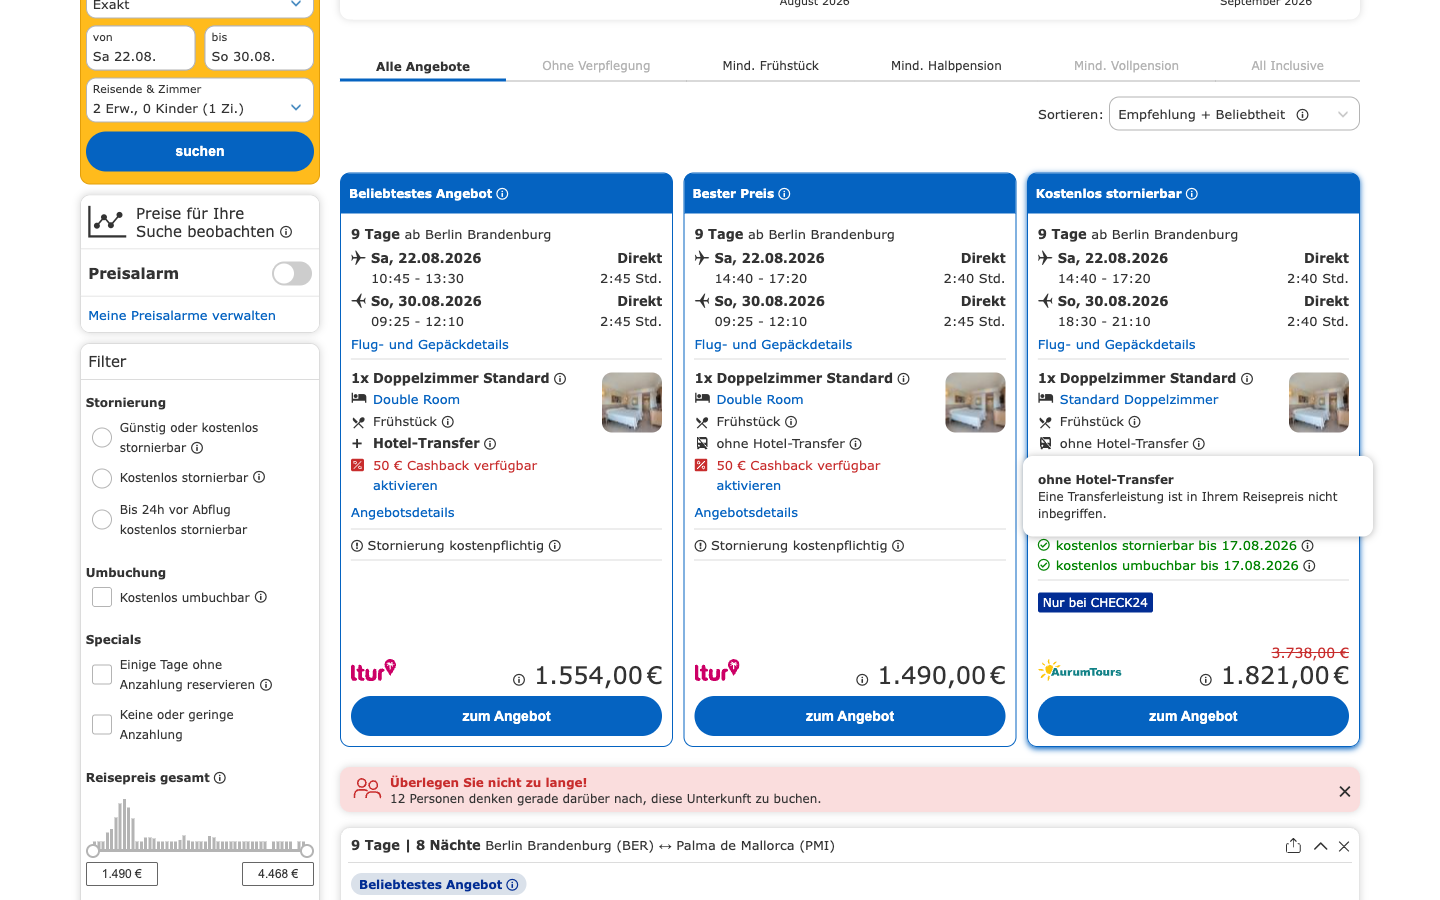Switch to All Inclusive tab

point(1288,66)
